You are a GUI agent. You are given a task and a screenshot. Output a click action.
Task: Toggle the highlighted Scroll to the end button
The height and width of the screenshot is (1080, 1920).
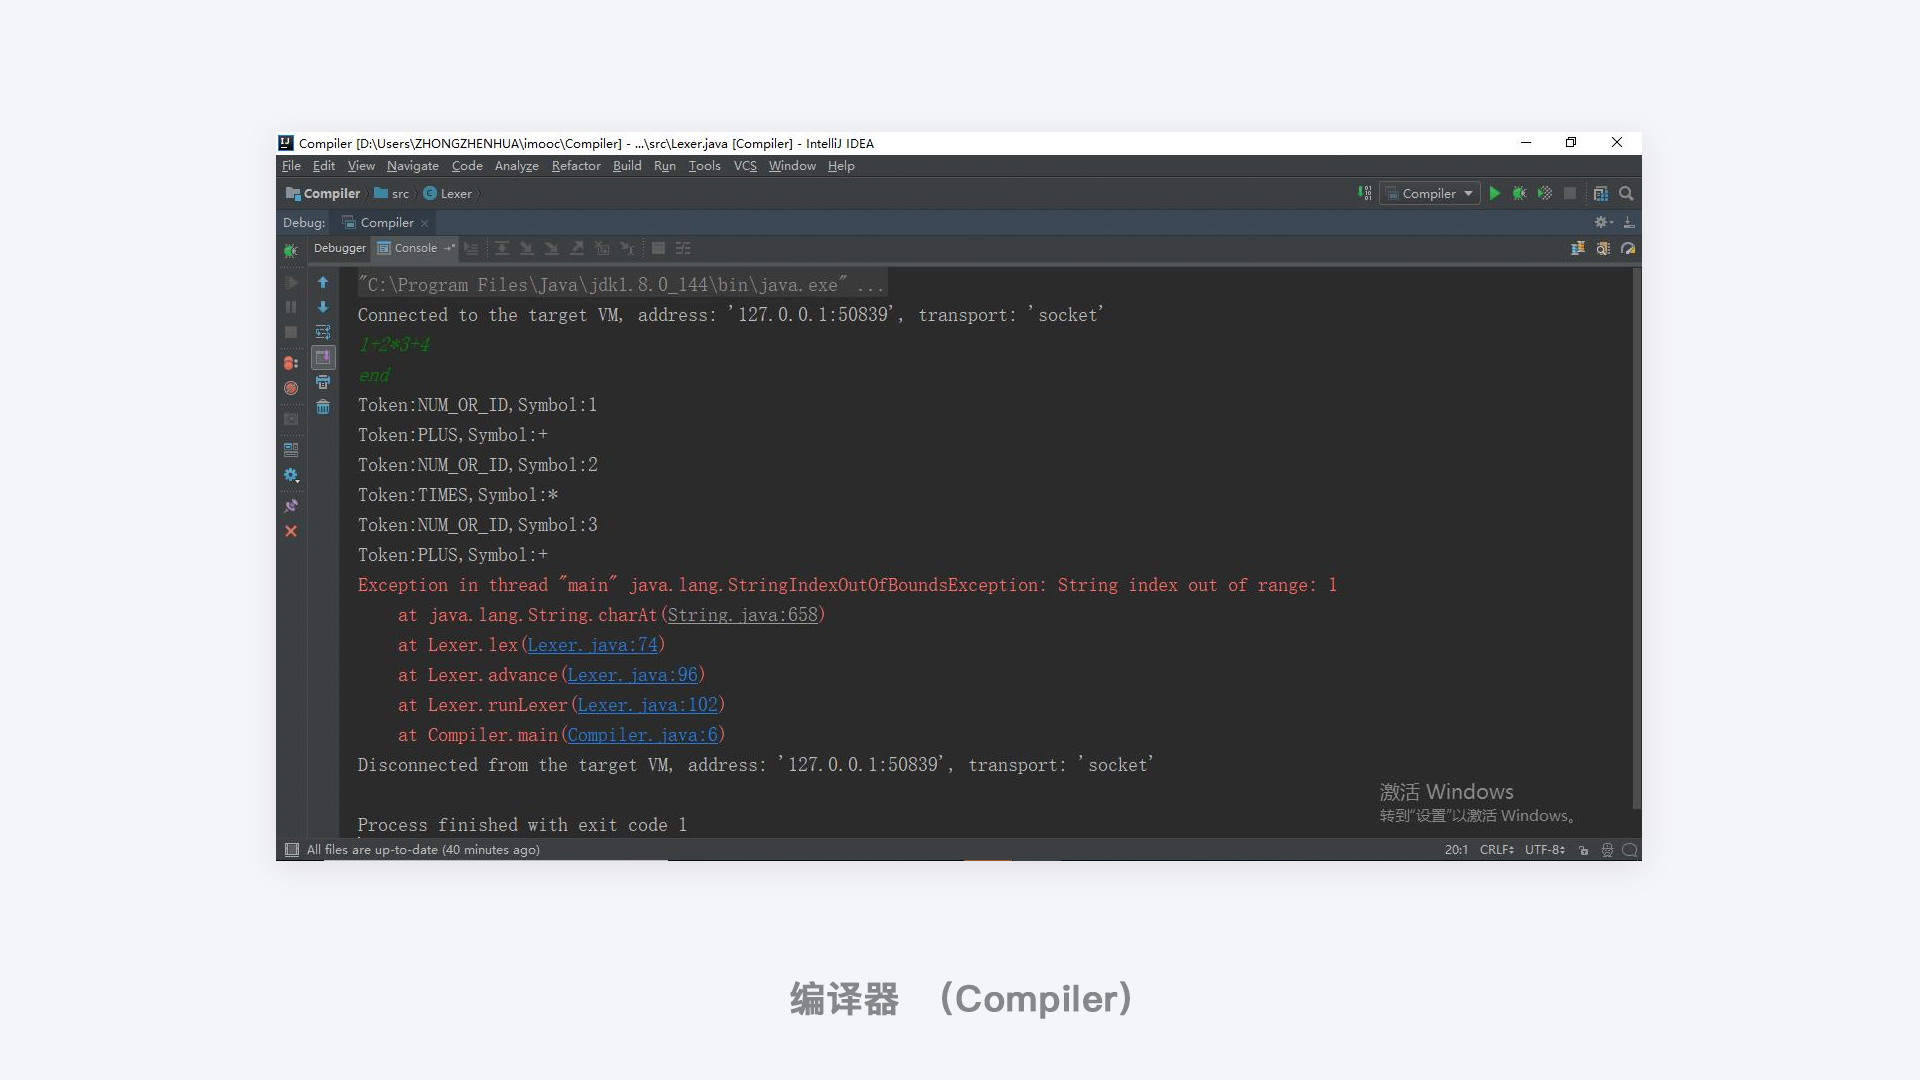pyautogui.click(x=323, y=357)
